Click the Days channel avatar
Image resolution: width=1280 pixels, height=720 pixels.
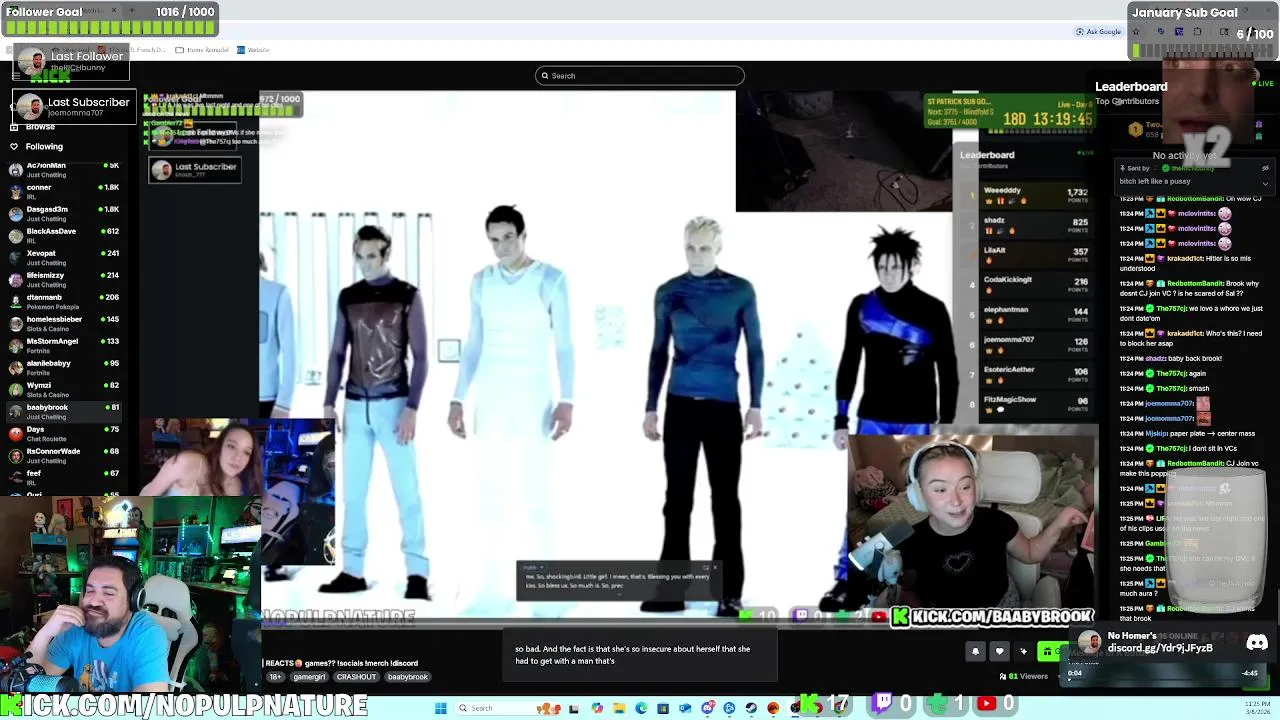tap(15, 433)
